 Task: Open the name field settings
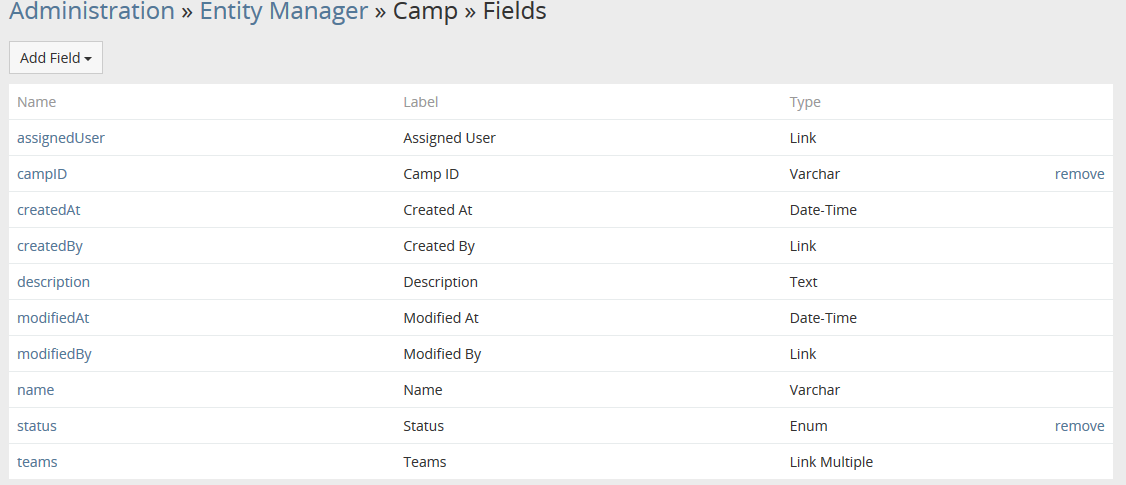click(36, 390)
